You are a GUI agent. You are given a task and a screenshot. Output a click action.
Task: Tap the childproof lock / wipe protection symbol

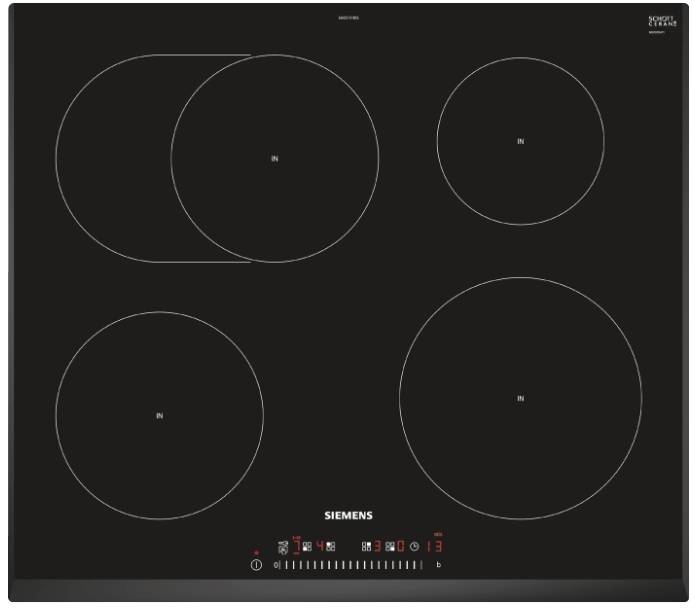pos(282,547)
